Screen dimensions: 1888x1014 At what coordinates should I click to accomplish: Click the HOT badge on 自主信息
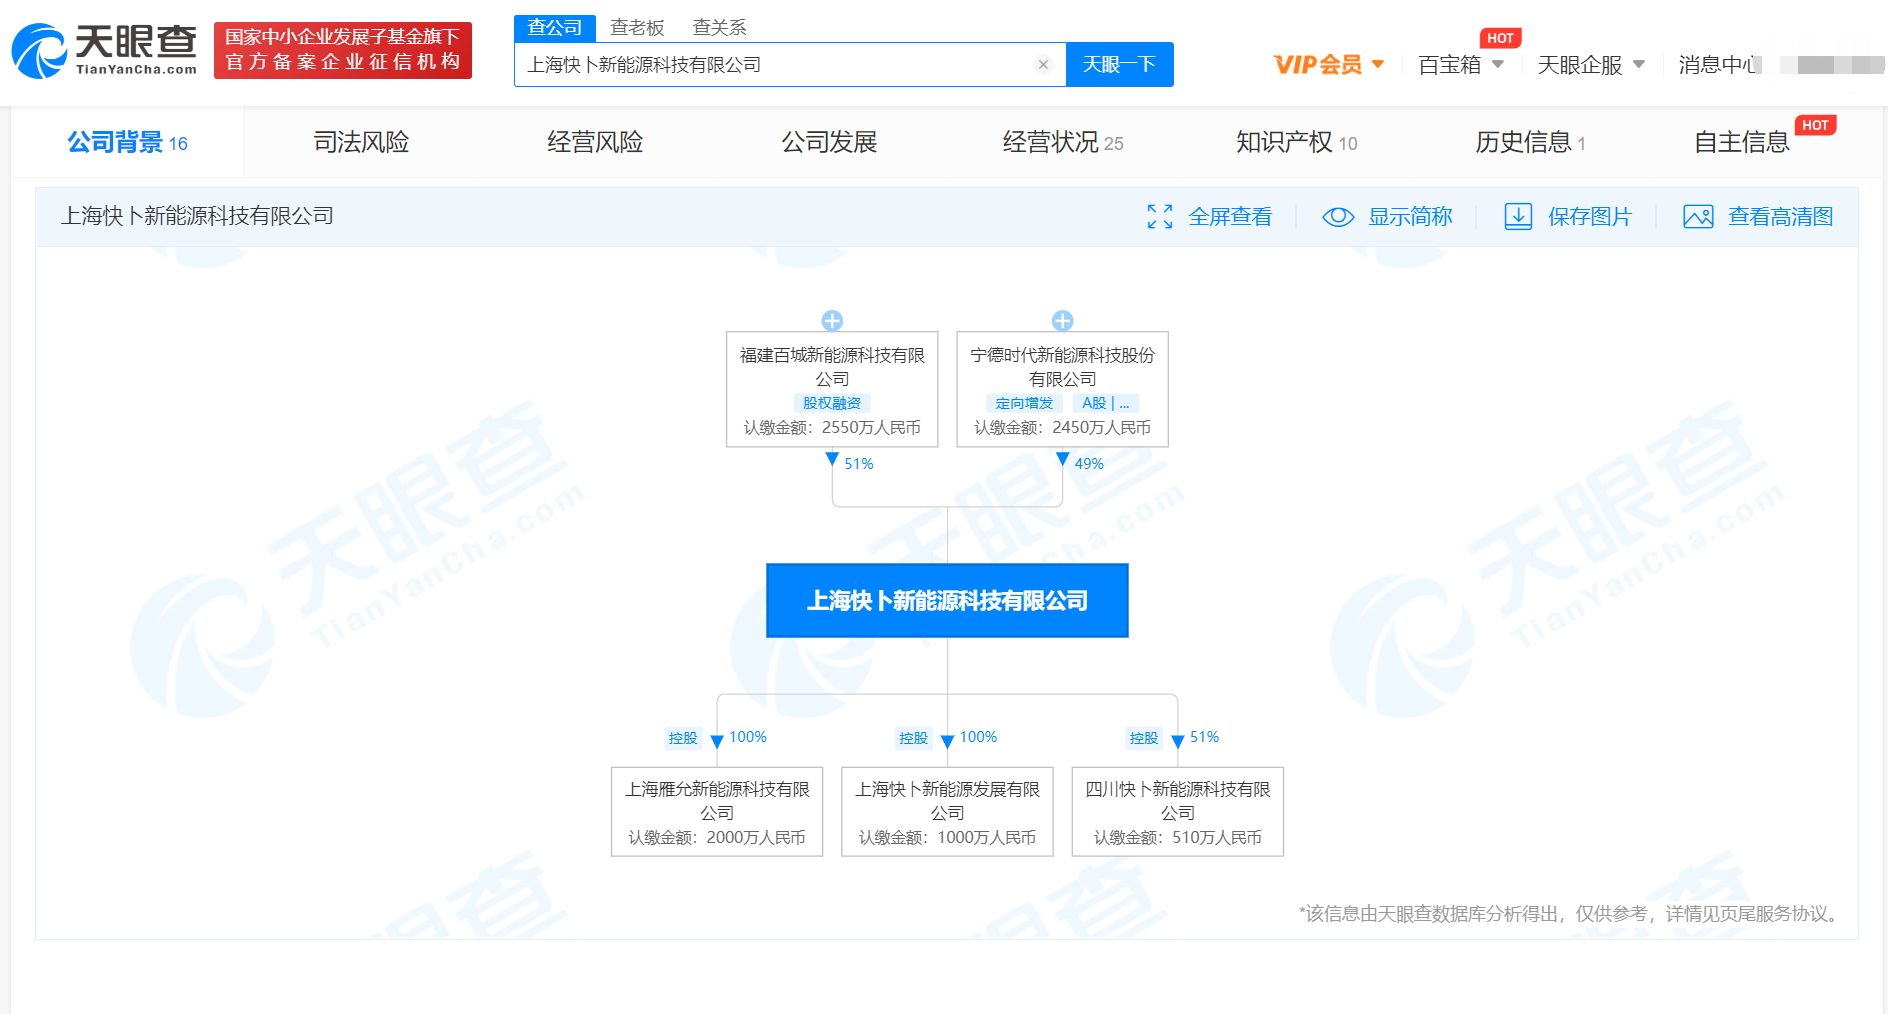1815,125
